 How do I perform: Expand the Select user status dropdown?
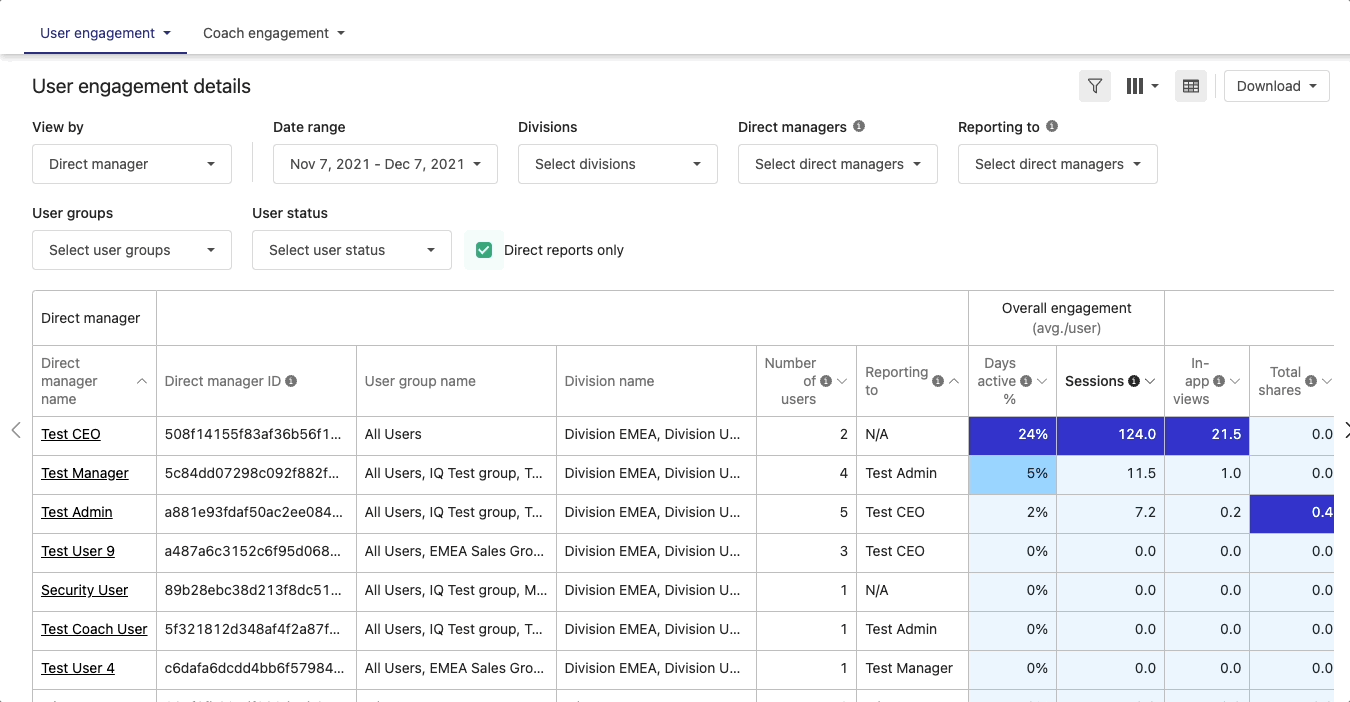coord(352,250)
